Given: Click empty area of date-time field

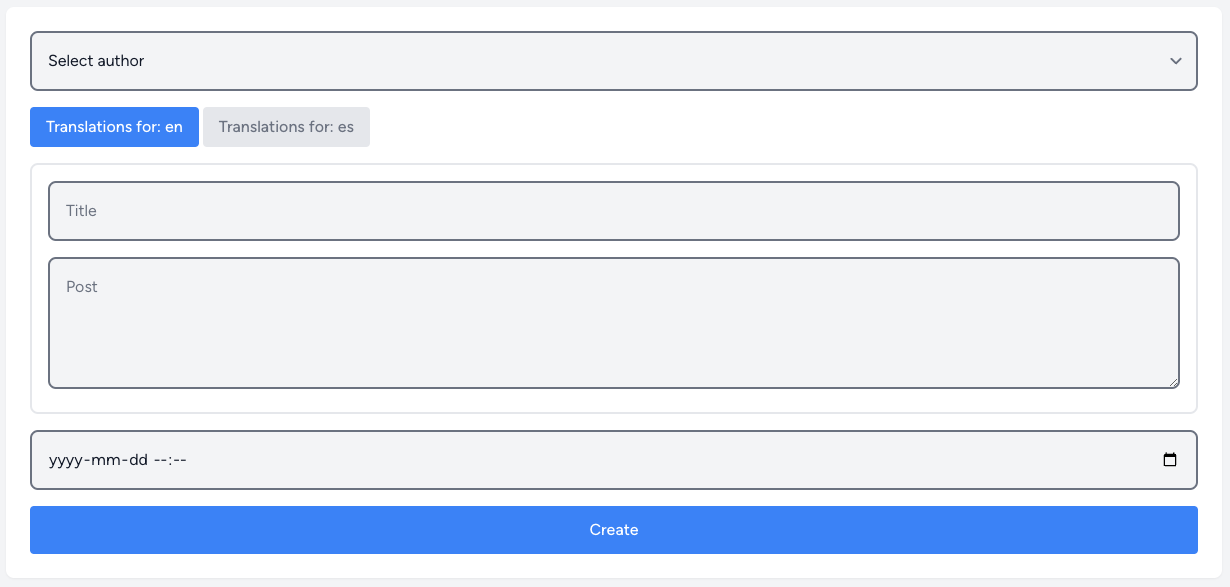Looking at the screenshot, I should point(670,460).
